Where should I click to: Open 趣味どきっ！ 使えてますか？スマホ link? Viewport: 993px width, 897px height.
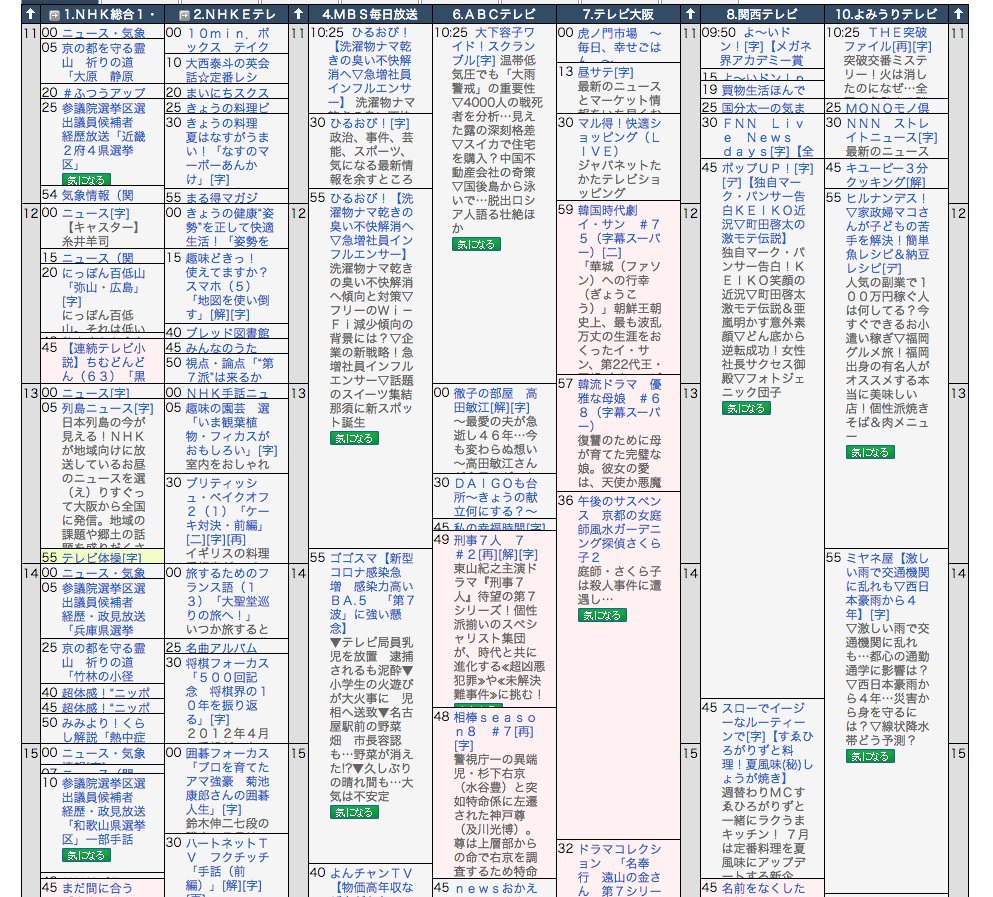(227, 286)
